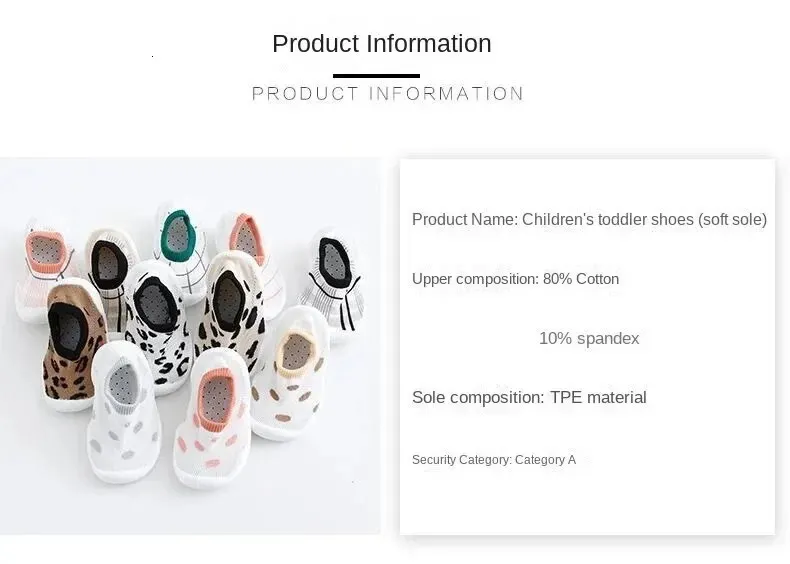Click the salmon-collared shoe at top center

[250, 250]
